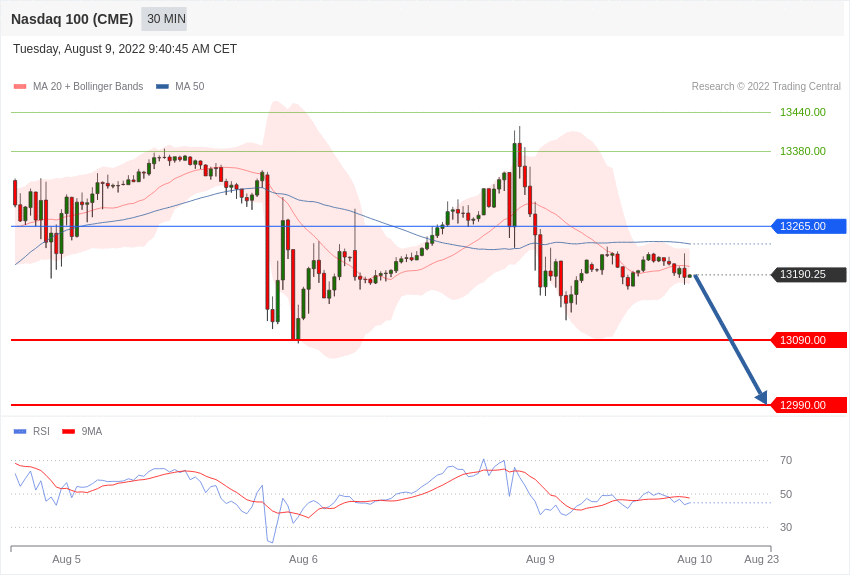Click the RSI legend label
Image resolution: width=850 pixels, height=576 pixels.
pos(41,432)
